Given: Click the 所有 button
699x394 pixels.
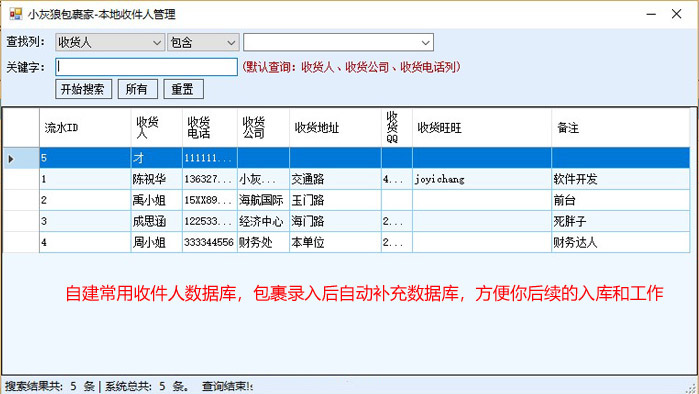Looking at the screenshot, I should (138, 89).
